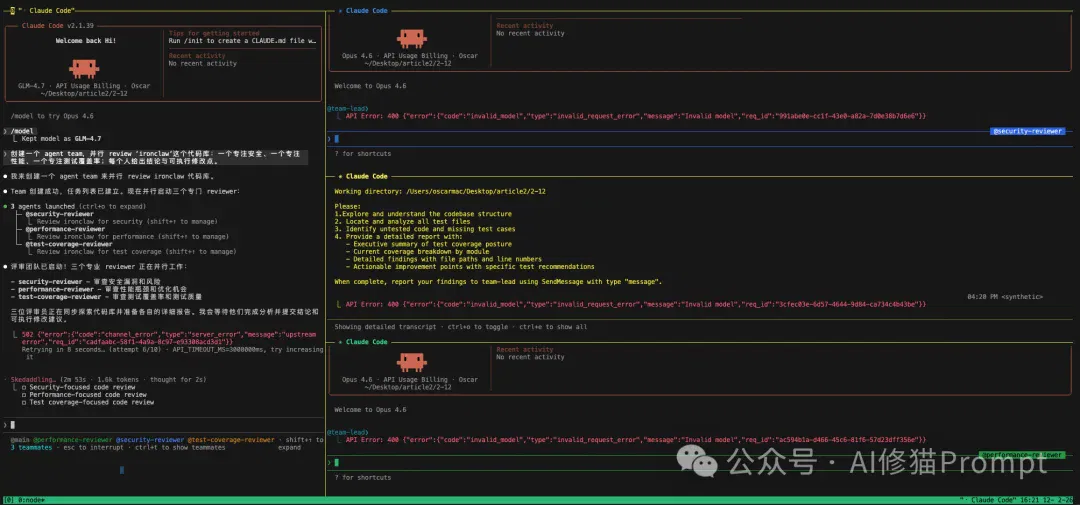Click "GLM-4.7 · API Usage Billing · Oscar" line
This screenshot has width=1080, height=505.
coord(84,86)
